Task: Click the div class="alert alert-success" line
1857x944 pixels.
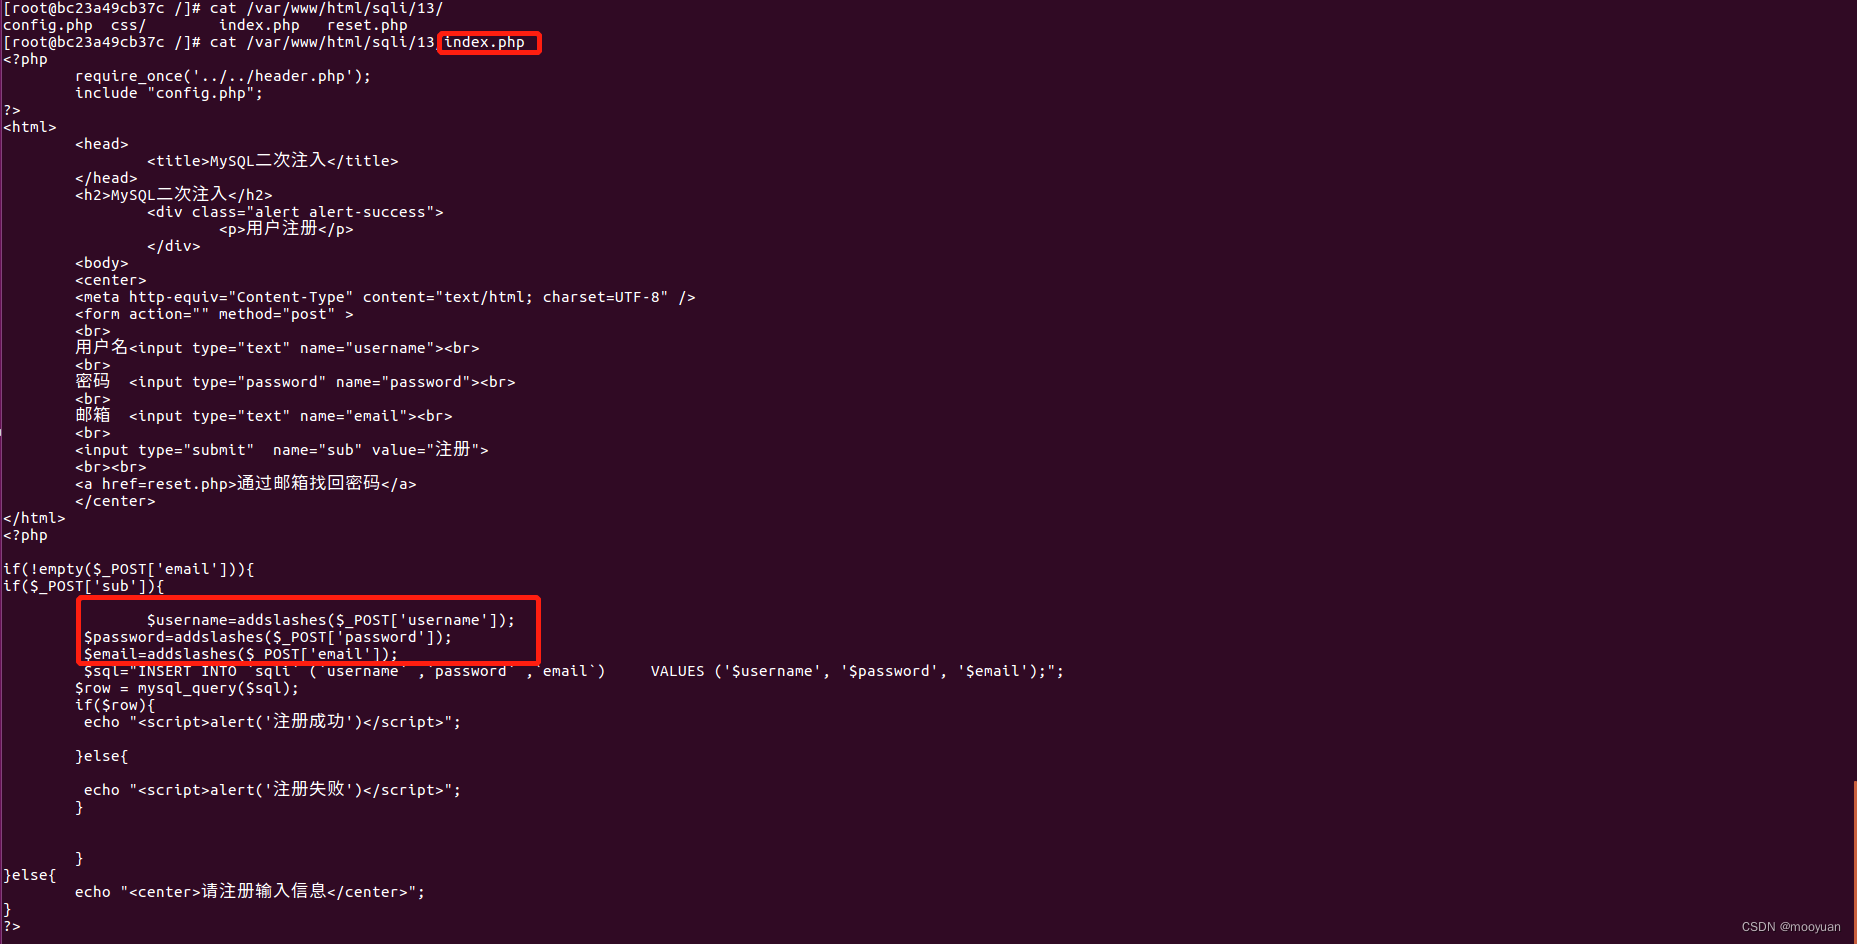Action: point(295,212)
